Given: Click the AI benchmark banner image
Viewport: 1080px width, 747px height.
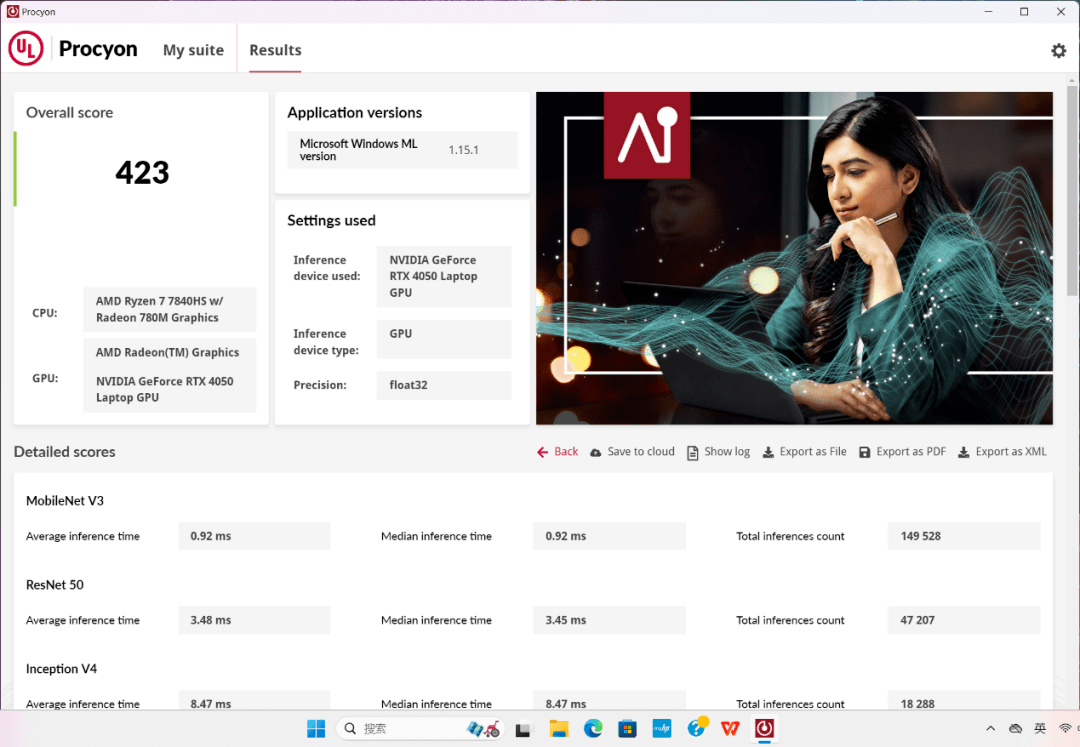Looking at the screenshot, I should [x=794, y=258].
